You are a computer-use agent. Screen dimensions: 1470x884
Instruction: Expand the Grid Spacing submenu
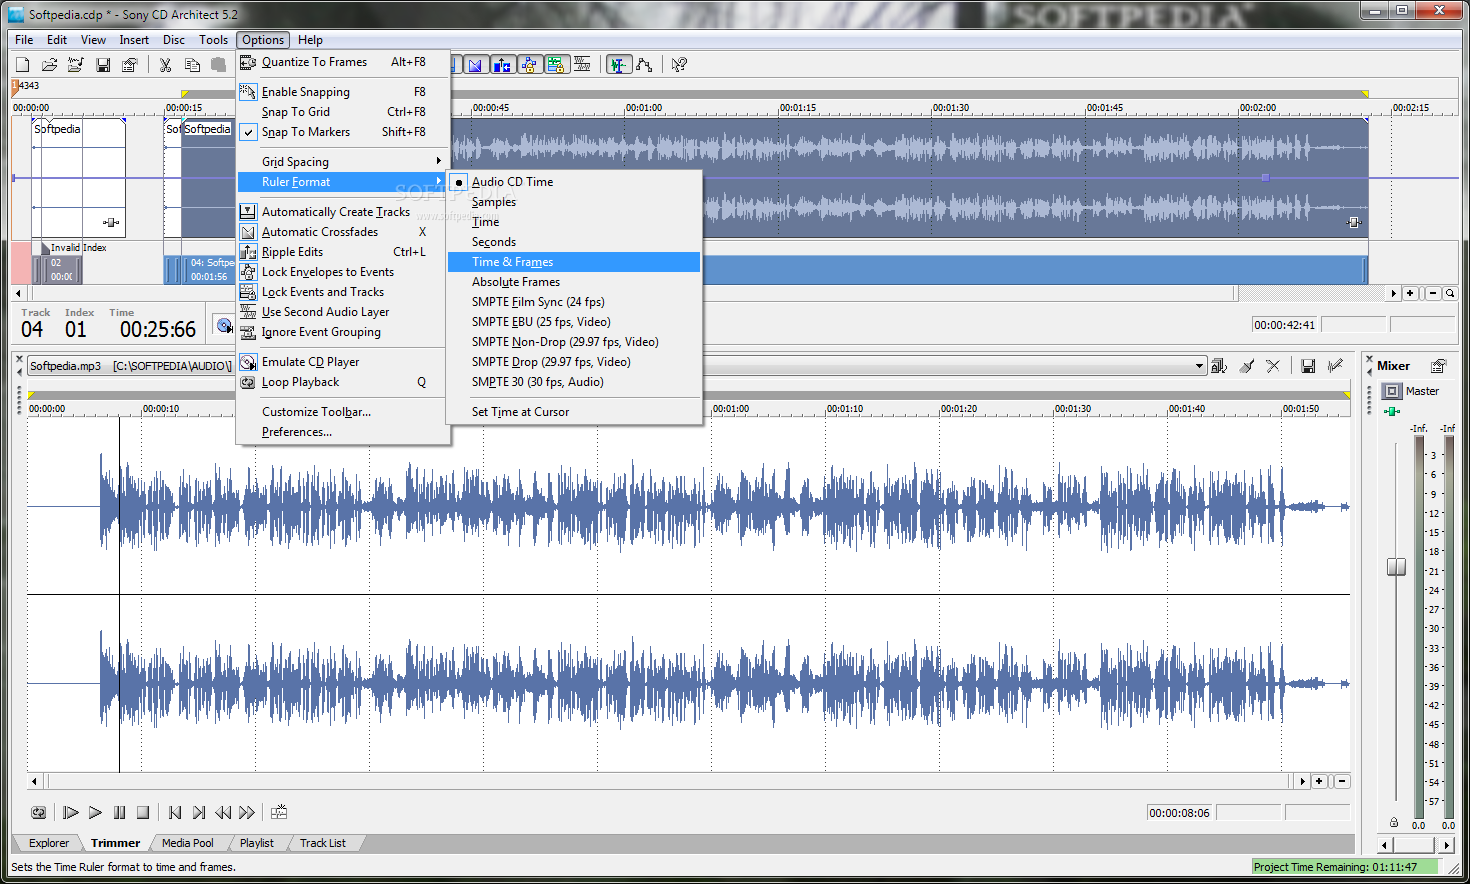click(343, 162)
